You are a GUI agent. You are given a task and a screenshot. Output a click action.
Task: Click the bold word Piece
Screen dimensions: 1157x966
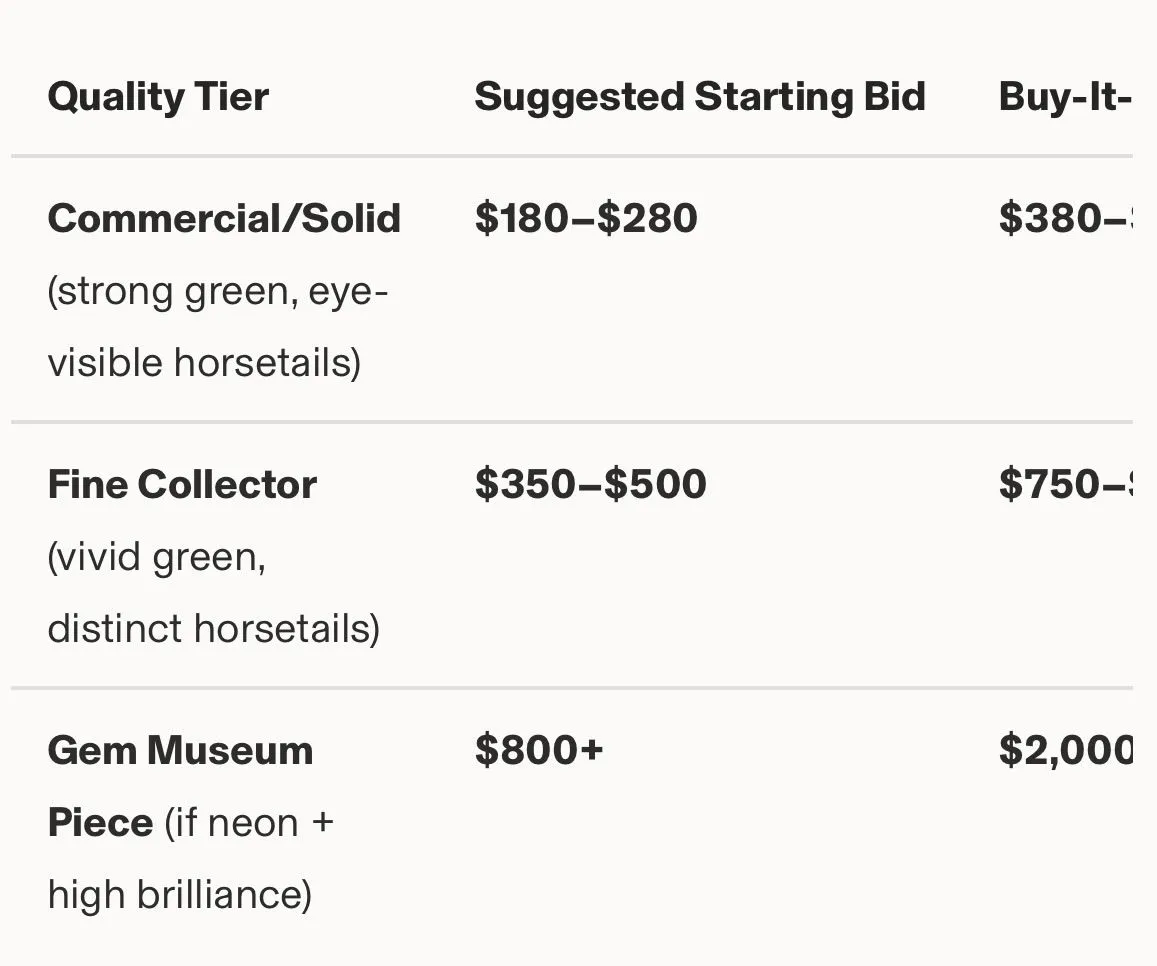[100, 822]
